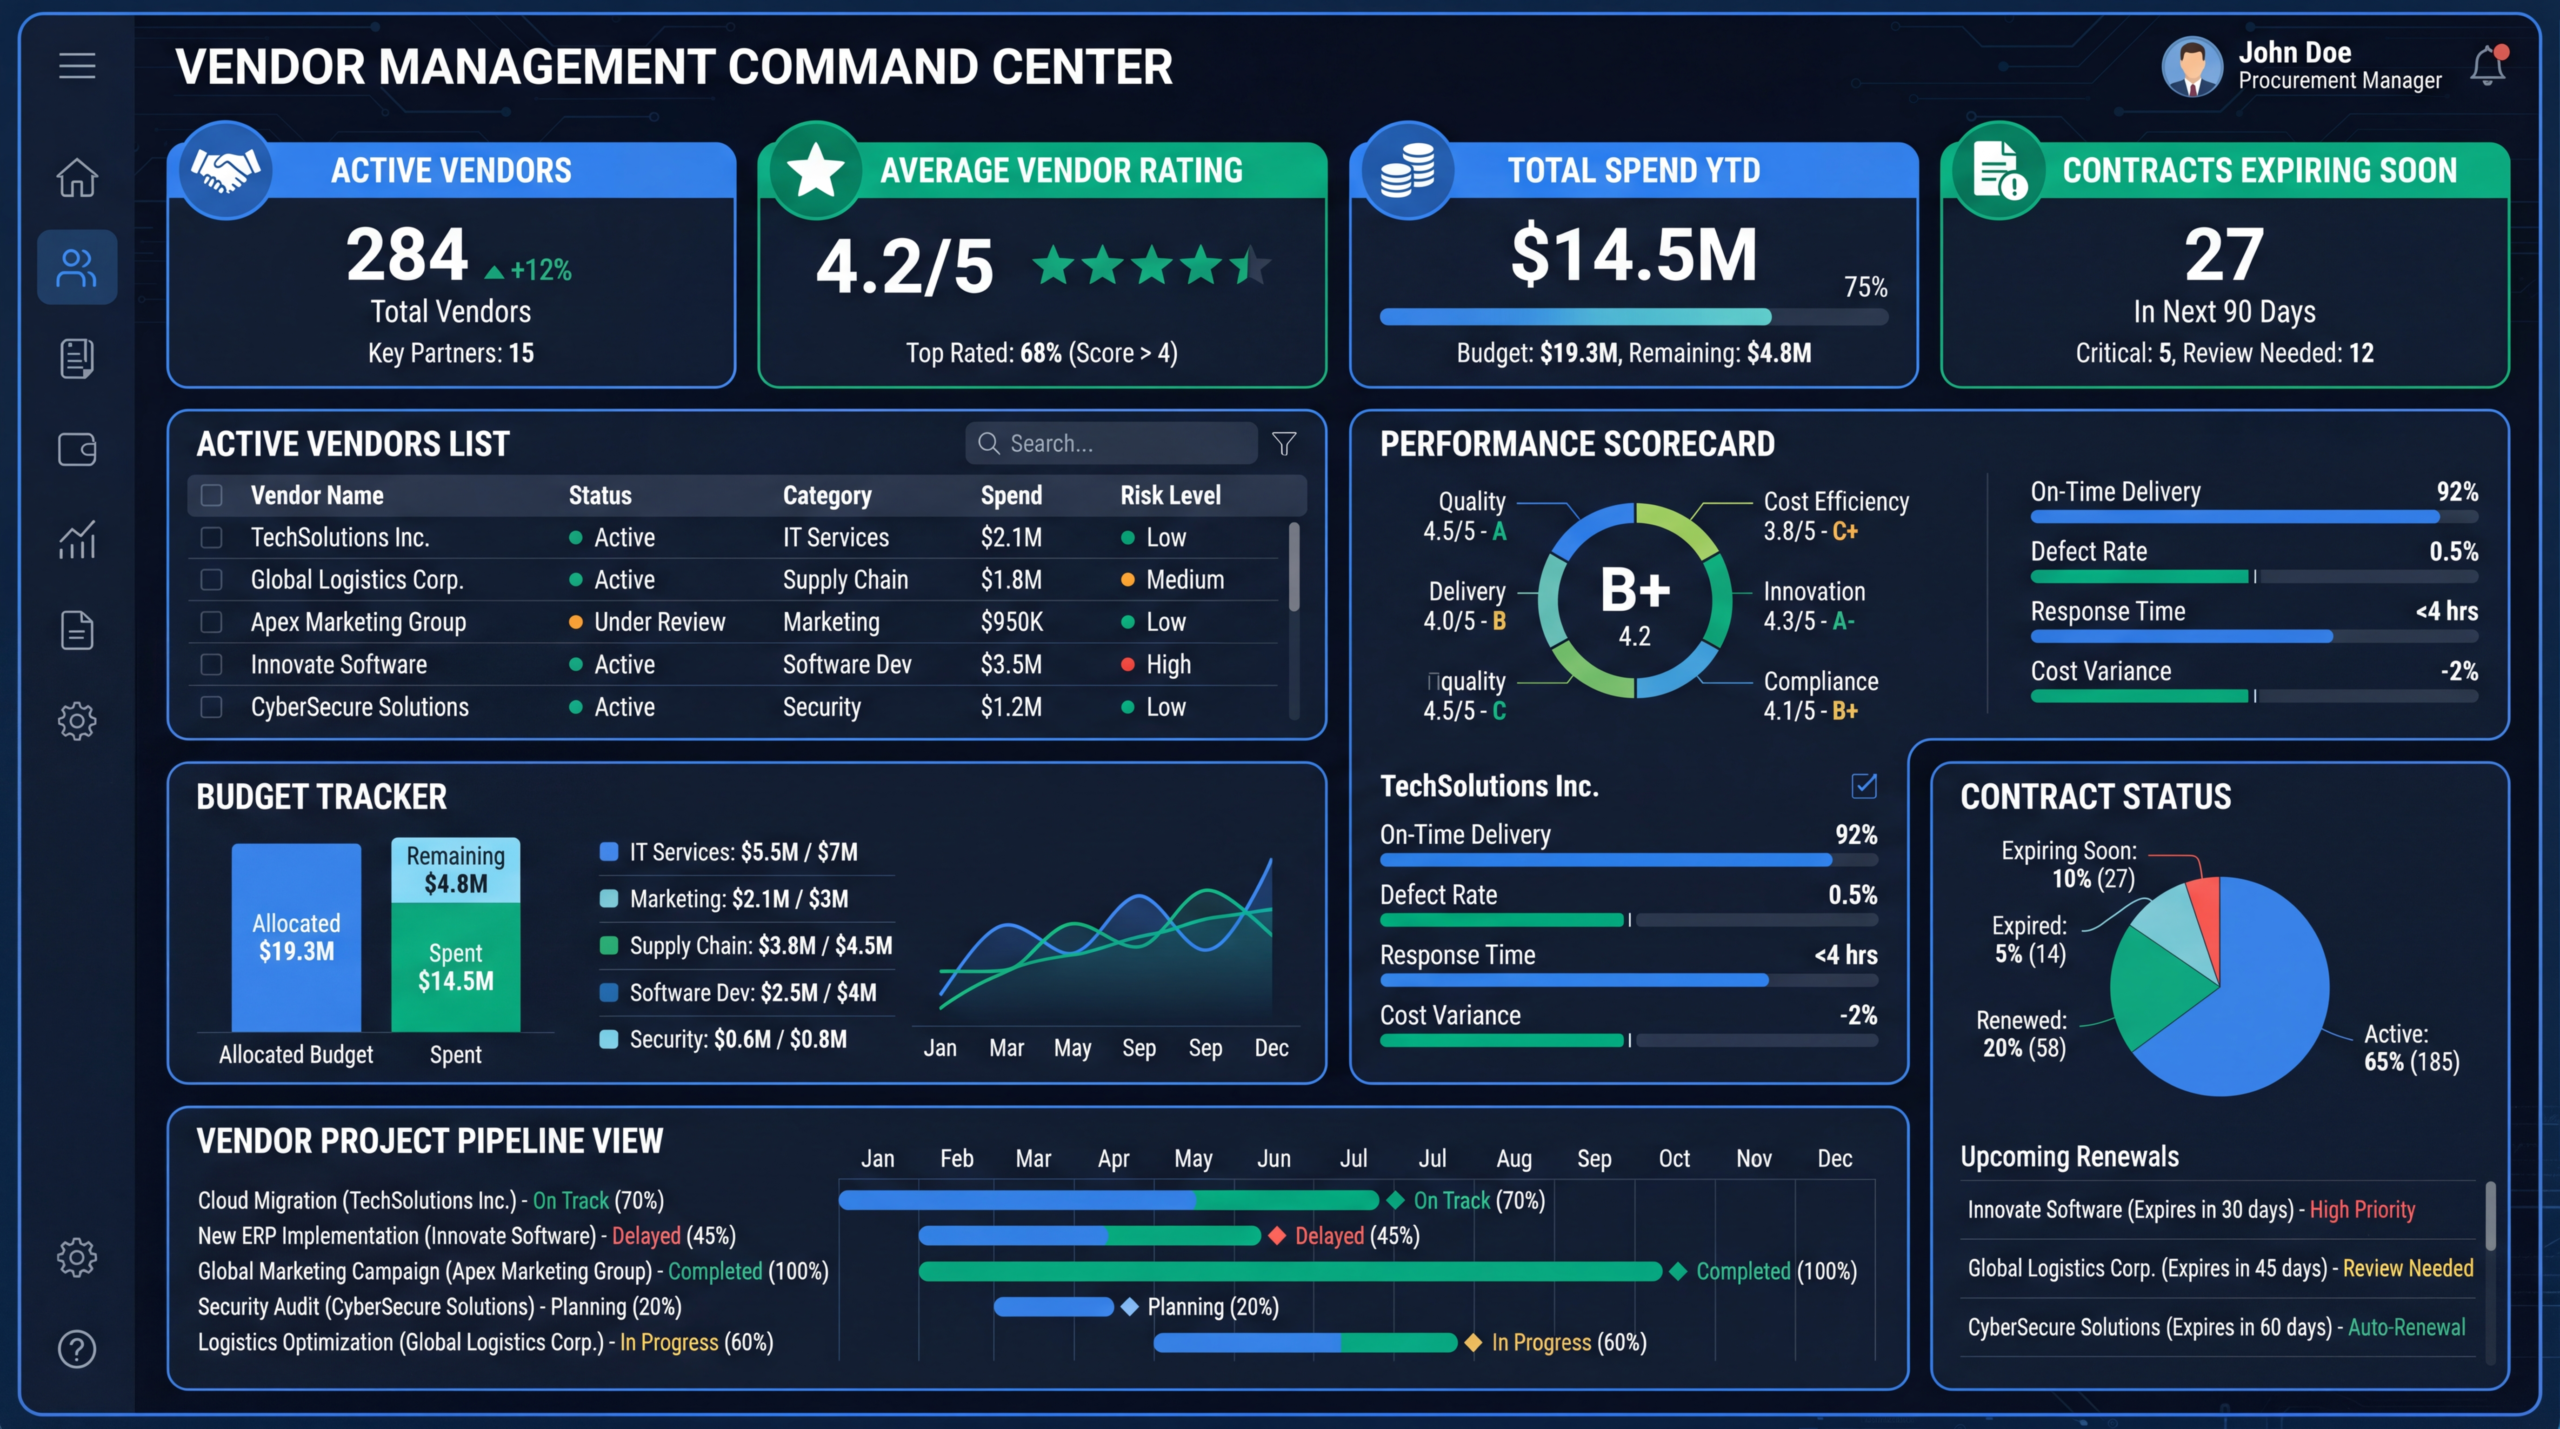Check the box for Global Logistics Corp.

click(x=211, y=579)
